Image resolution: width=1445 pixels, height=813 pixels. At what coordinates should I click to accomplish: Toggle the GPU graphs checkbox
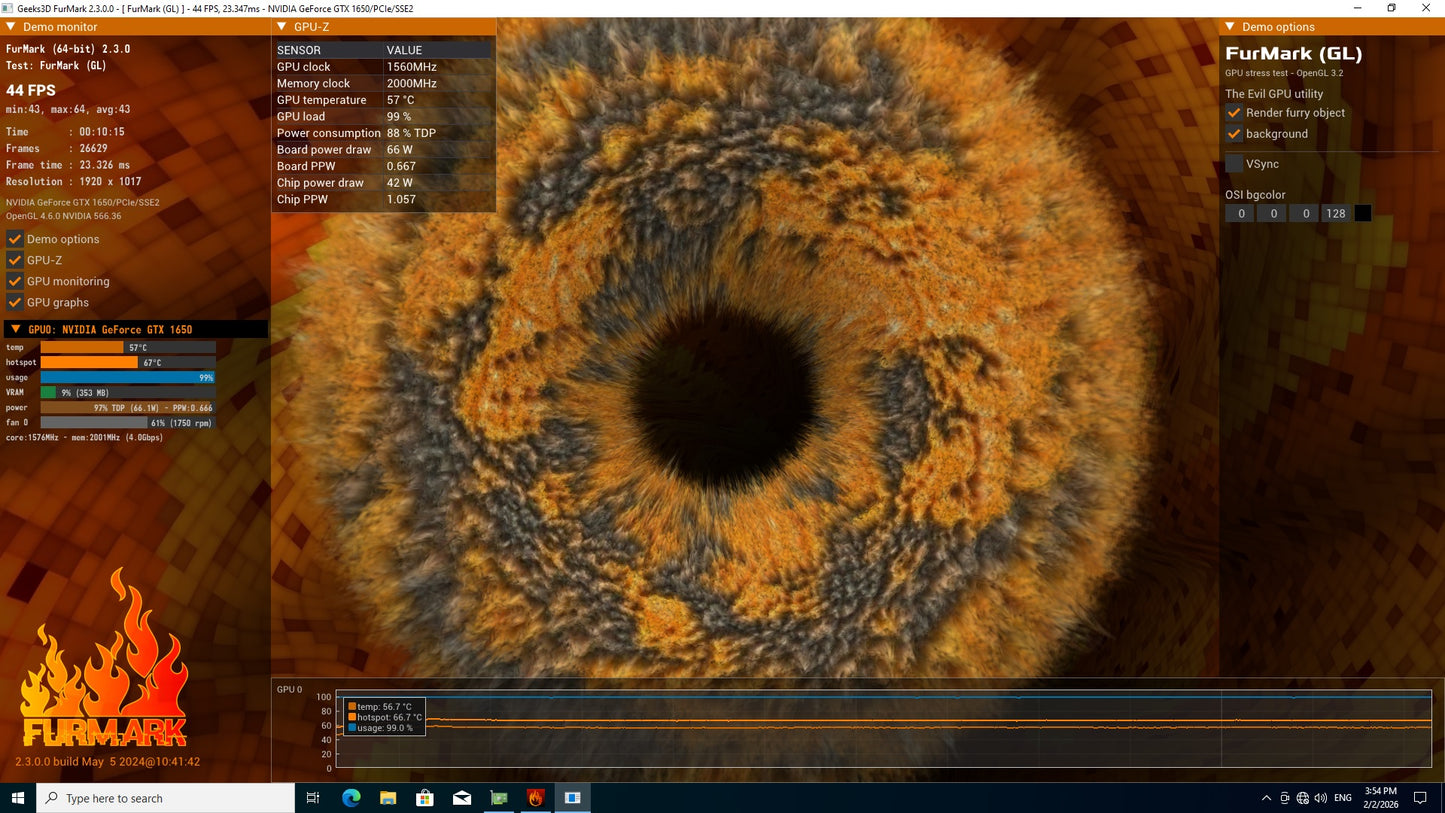15,302
